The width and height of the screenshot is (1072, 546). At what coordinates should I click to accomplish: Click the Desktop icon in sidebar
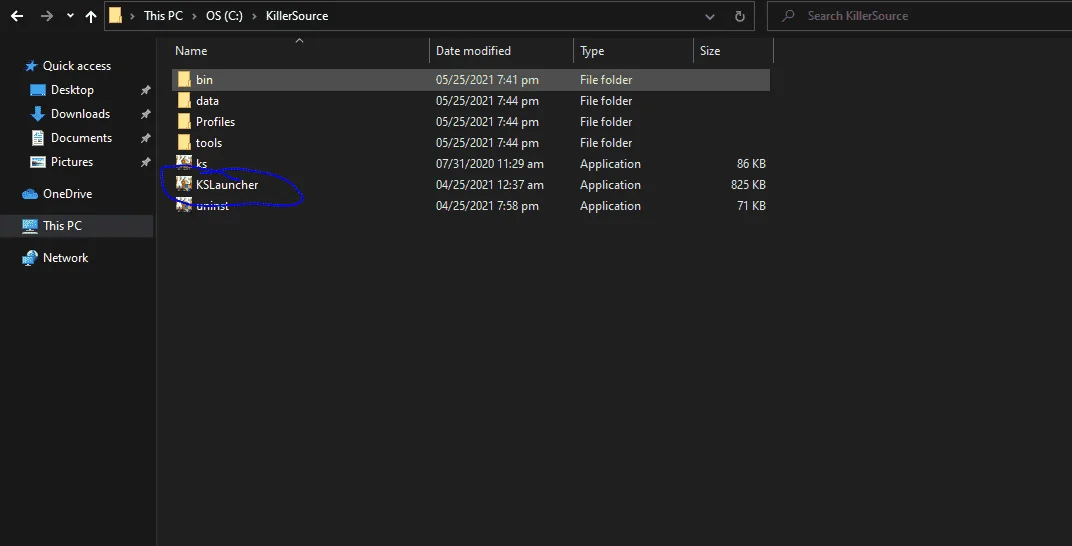pos(38,90)
